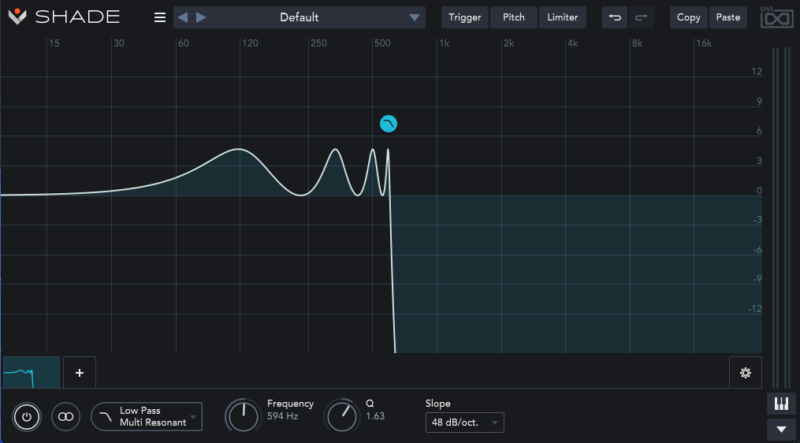Open the 48 dB/oct. Slope dropdown
The image size is (800, 443).
(465, 423)
